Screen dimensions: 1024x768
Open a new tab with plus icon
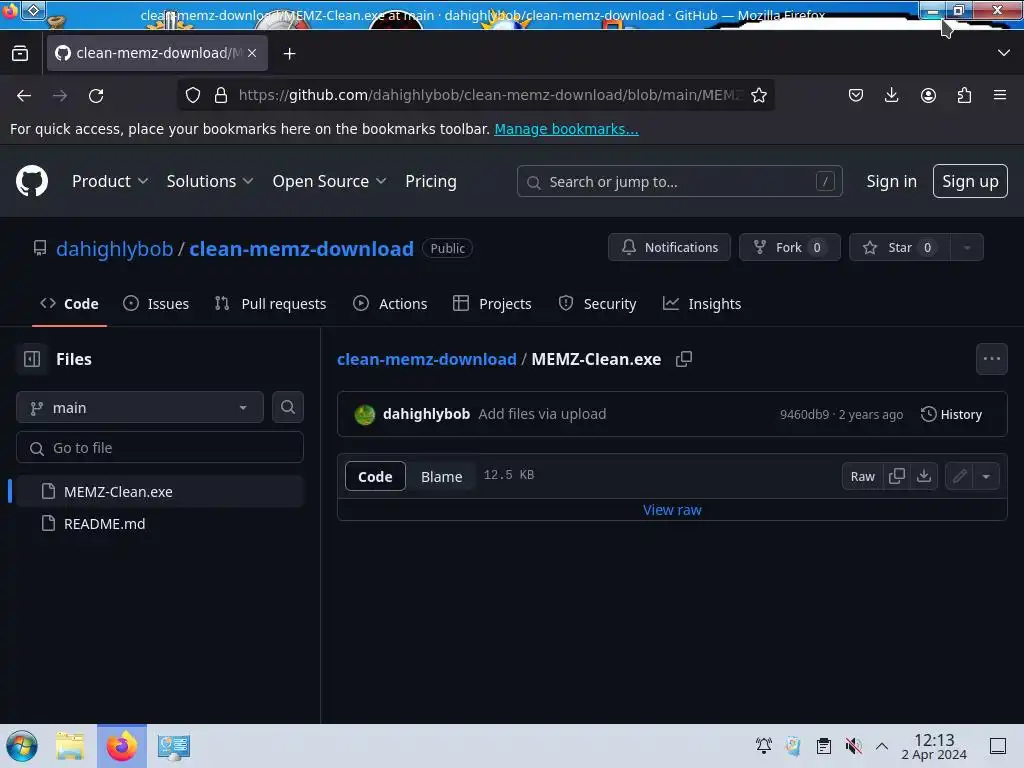pos(289,54)
